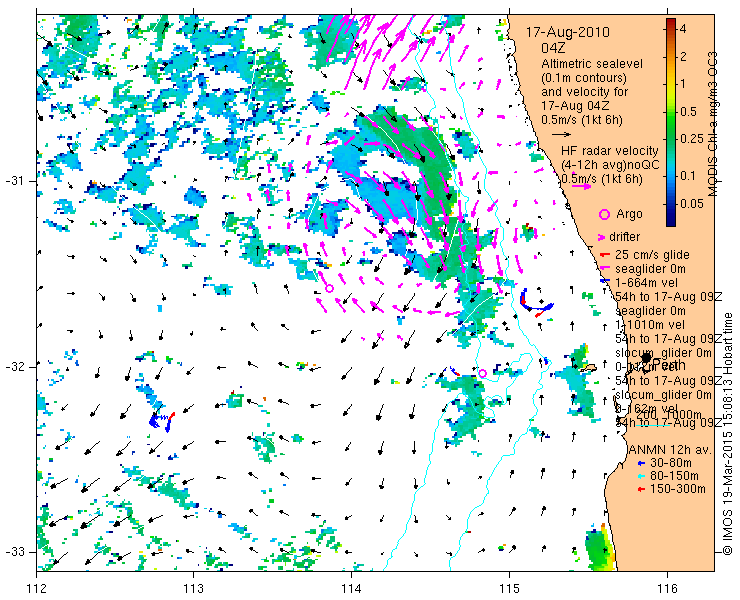Viewport: 740px width, 600px height.
Task: Click the colorbar tick label 0.5
Action: coord(688,112)
